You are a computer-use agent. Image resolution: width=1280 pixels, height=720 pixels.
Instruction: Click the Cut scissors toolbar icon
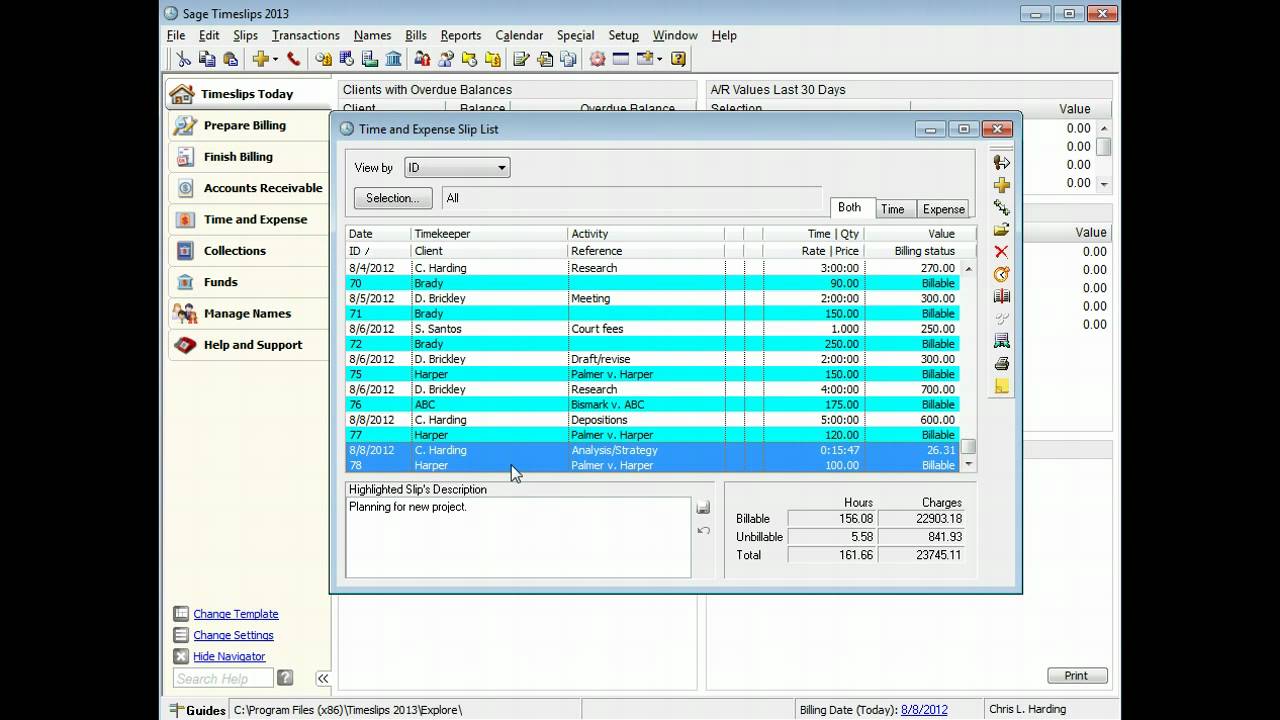[184, 59]
